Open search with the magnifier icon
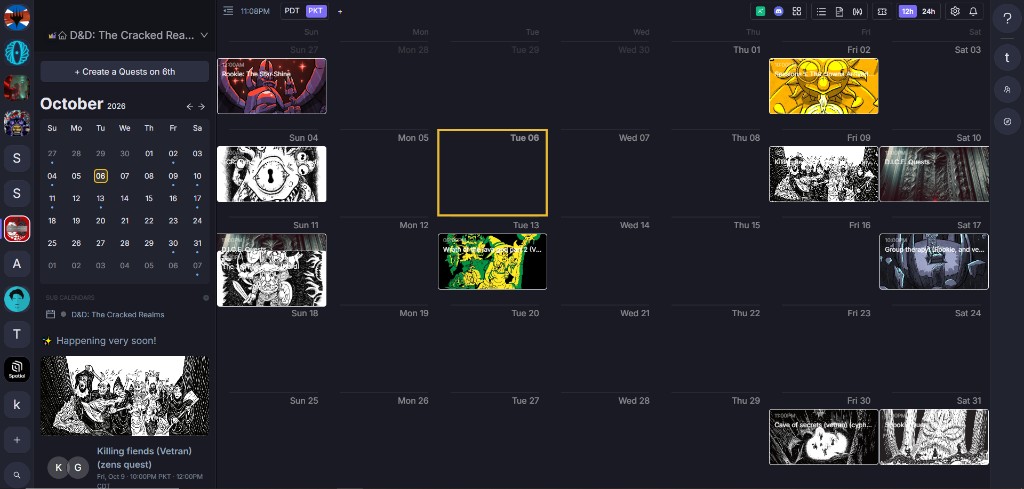This screenshot has width=1024, height=489. (x=17, y=475)
